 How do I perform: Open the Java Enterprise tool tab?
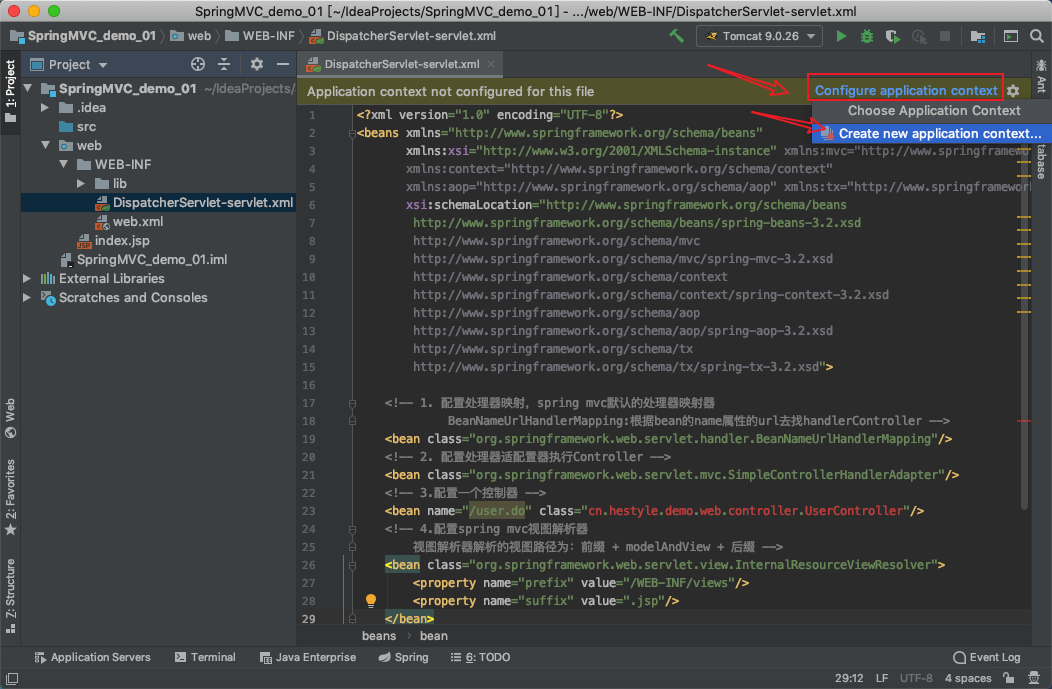308,657
